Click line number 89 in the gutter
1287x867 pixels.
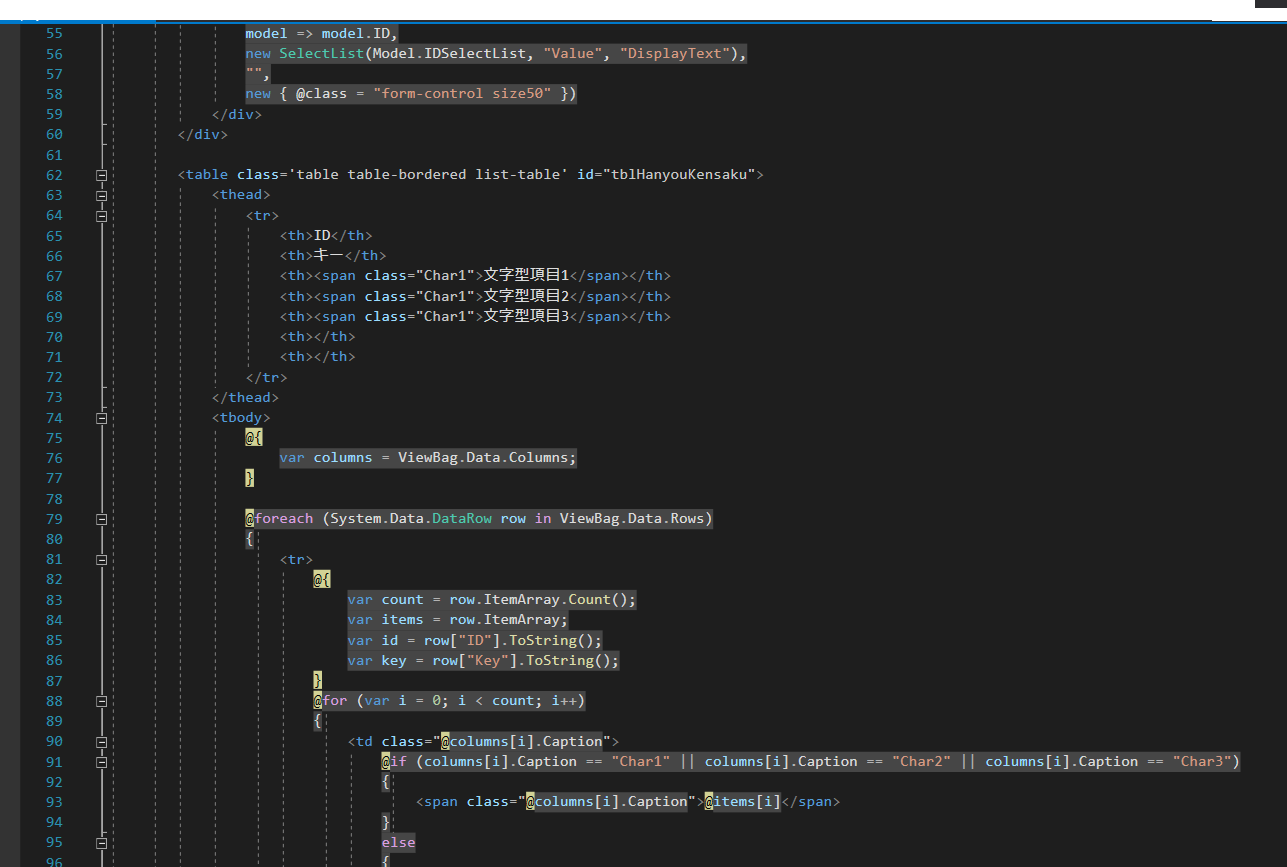coord(54,721)
